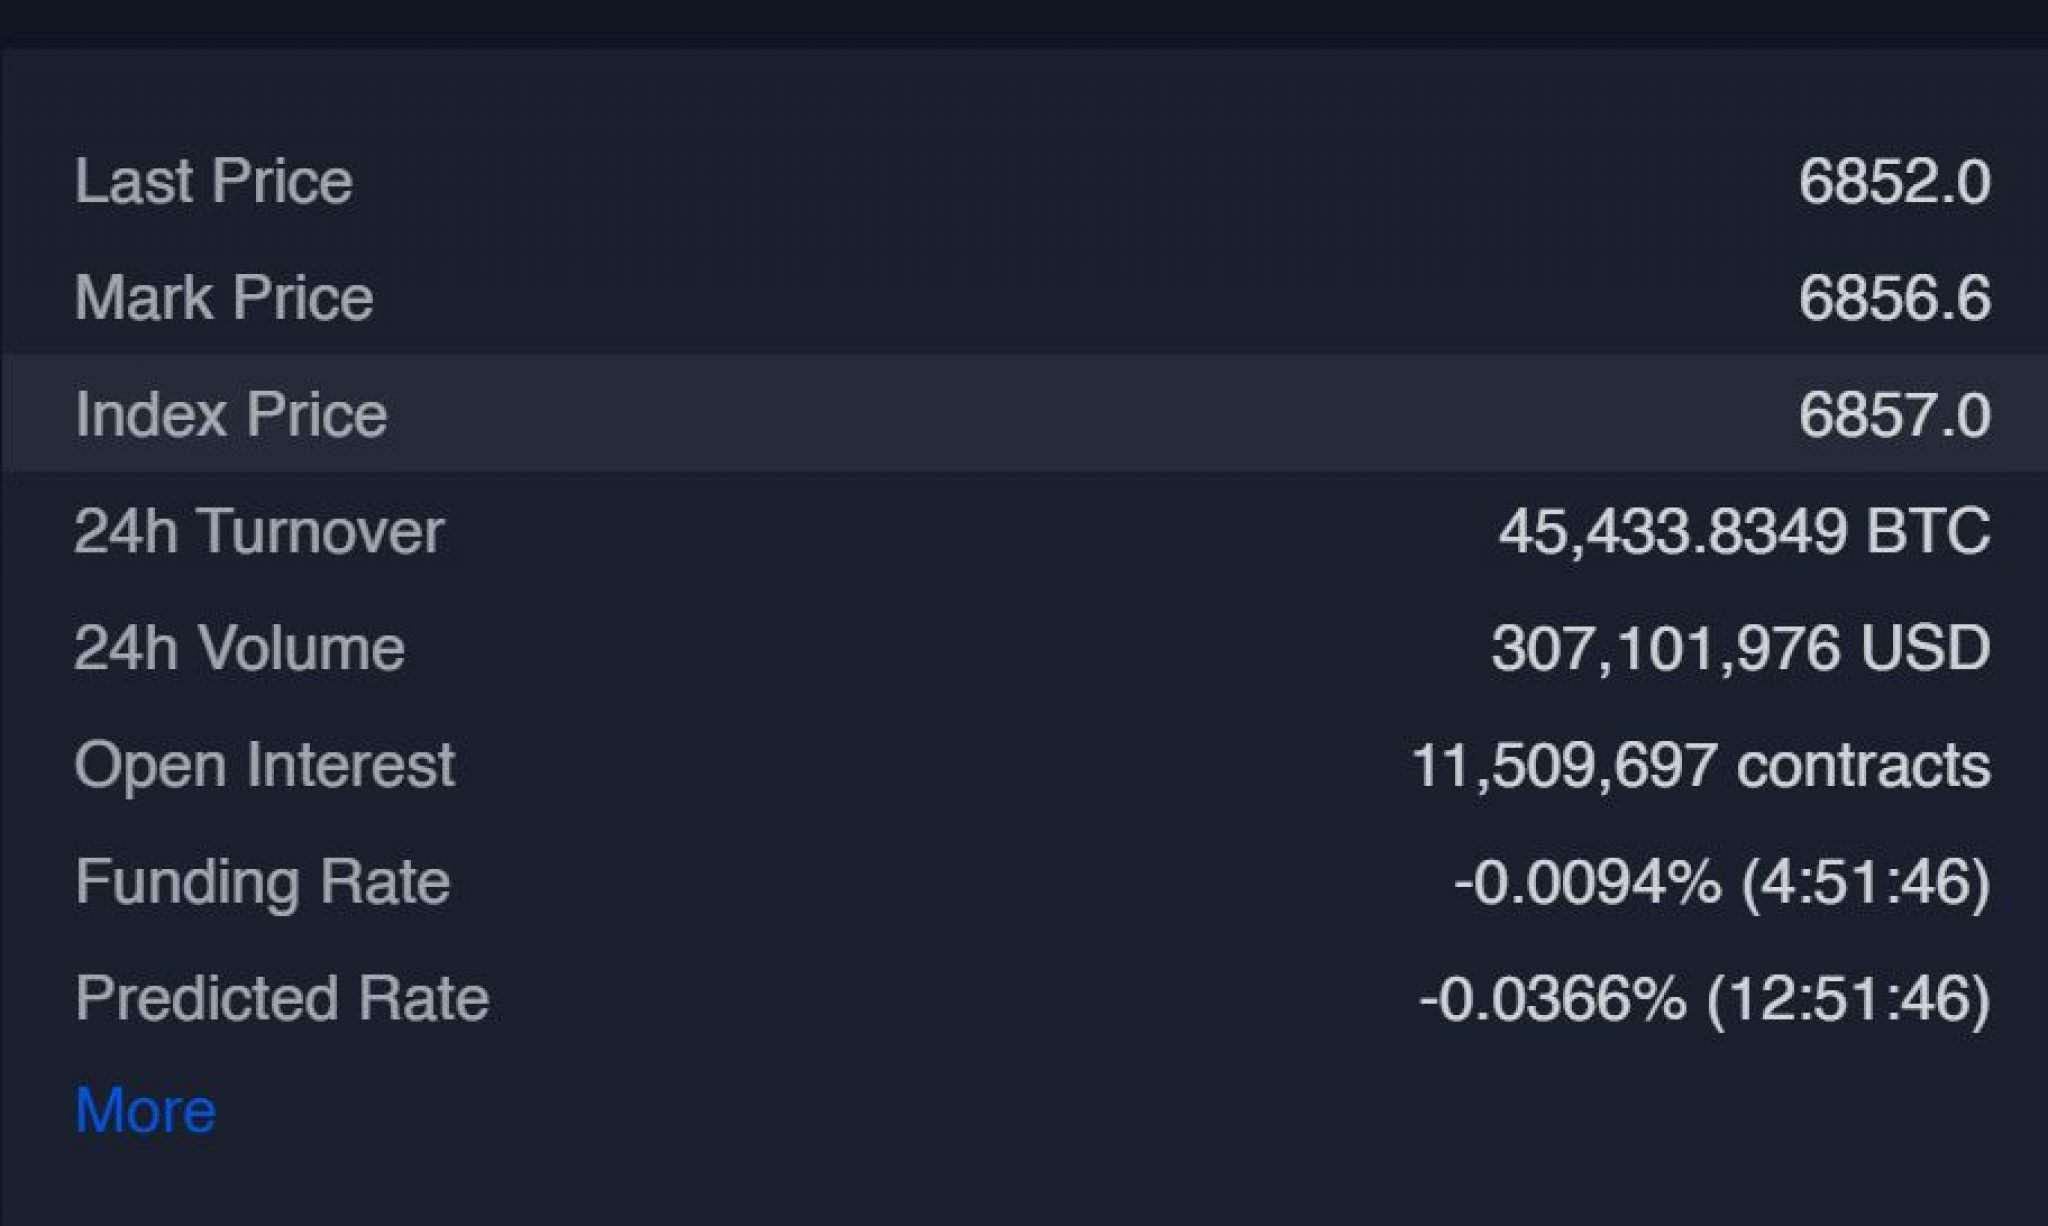Click the Mark Price label
Screen dimensions: 2048x1226
(x=223, y=298)
